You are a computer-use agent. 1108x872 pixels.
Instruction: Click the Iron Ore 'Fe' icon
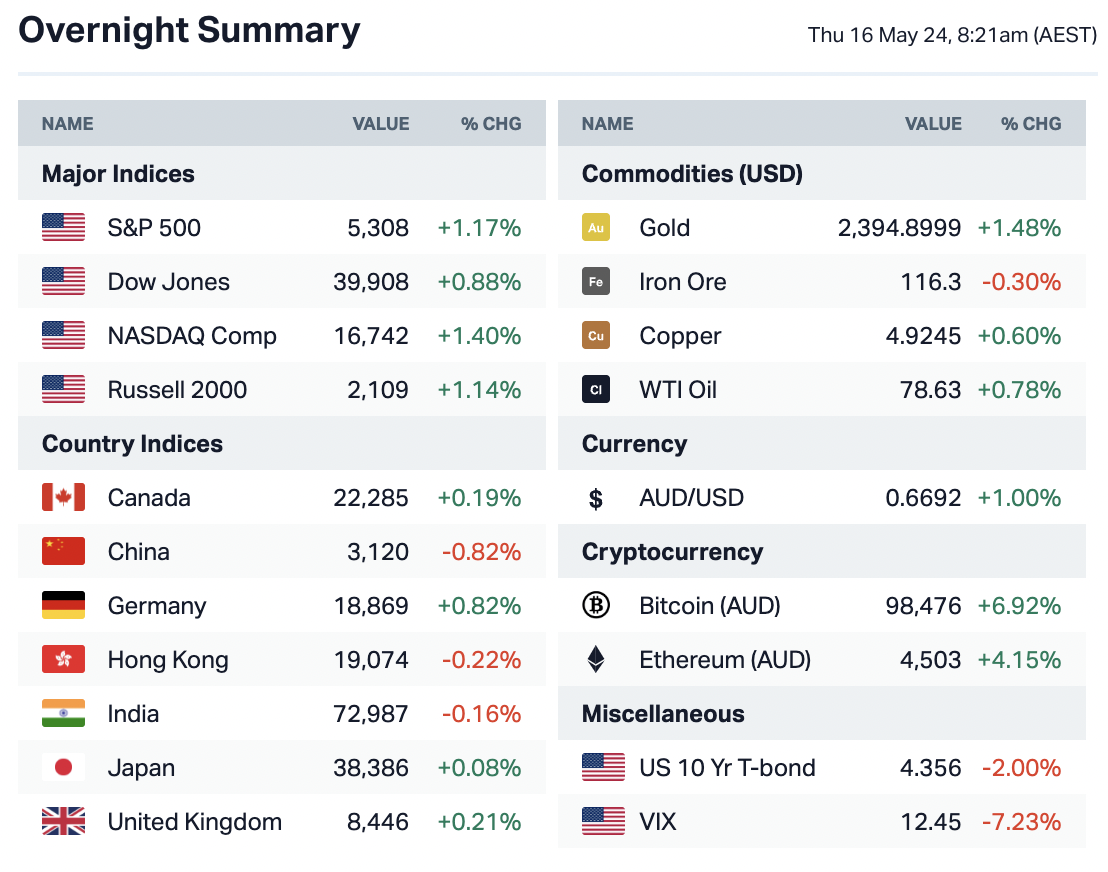596,282
